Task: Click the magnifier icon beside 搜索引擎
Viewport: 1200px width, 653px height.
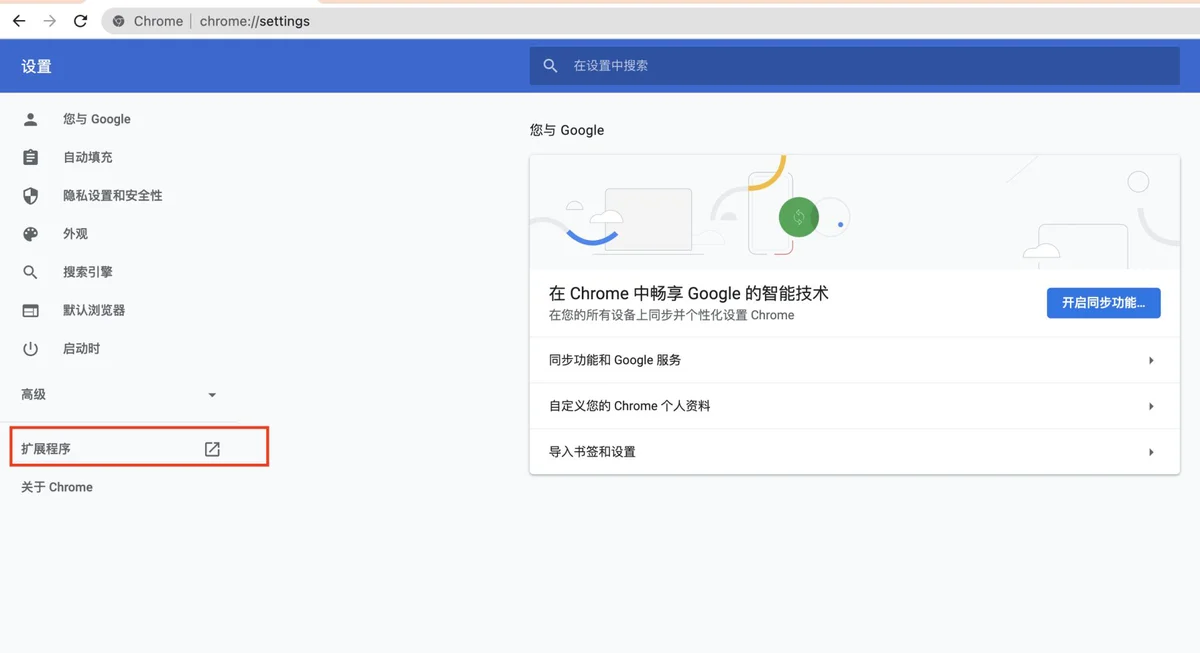Action: [30, 272]
